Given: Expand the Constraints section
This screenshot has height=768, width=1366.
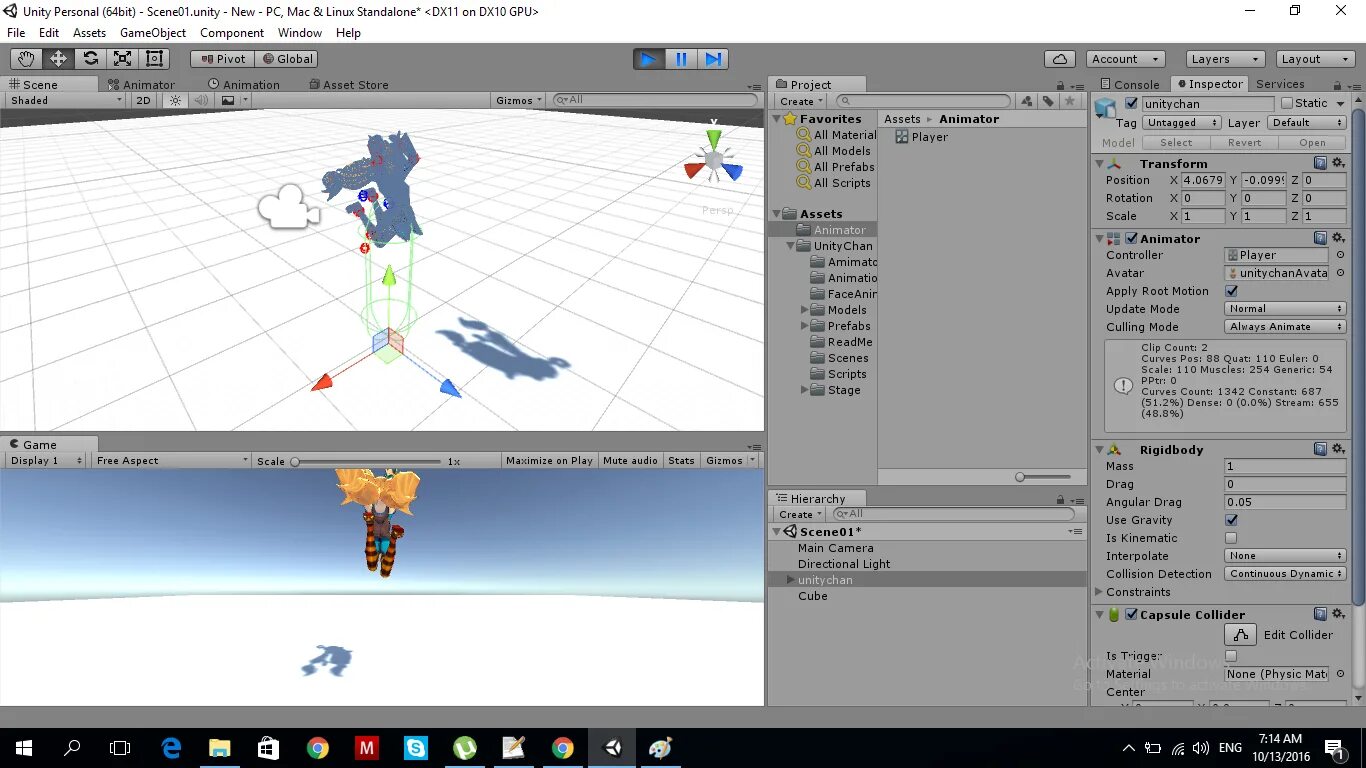Looking at the screenshot, I should click(1100, 592).
